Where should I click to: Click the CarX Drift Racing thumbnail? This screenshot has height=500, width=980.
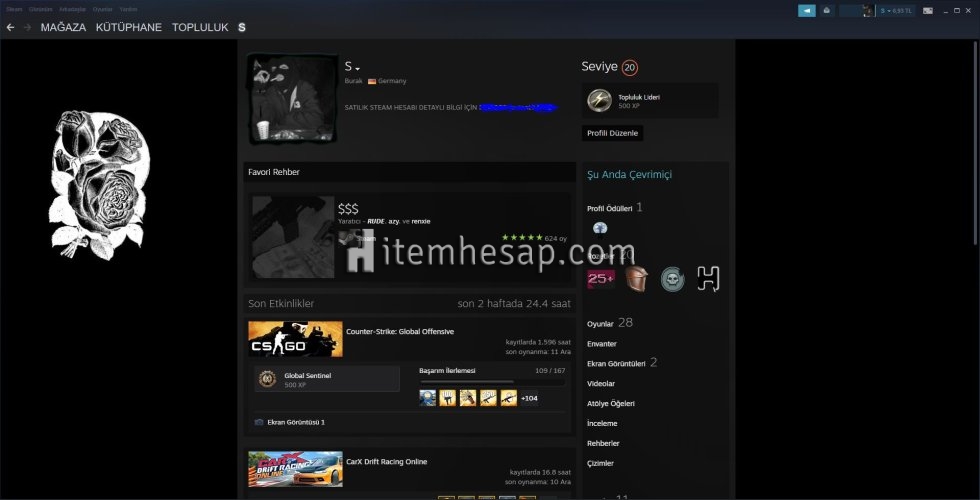(x=295, y=469)
